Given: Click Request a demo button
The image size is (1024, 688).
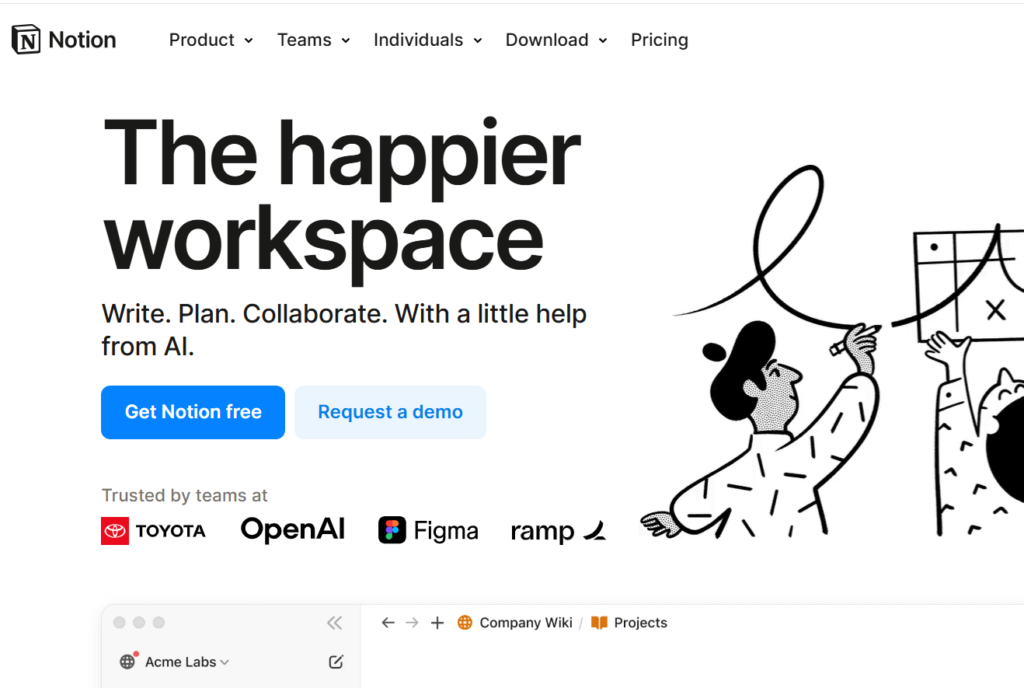Looking at the screenshot, I should tap(390, 412).
